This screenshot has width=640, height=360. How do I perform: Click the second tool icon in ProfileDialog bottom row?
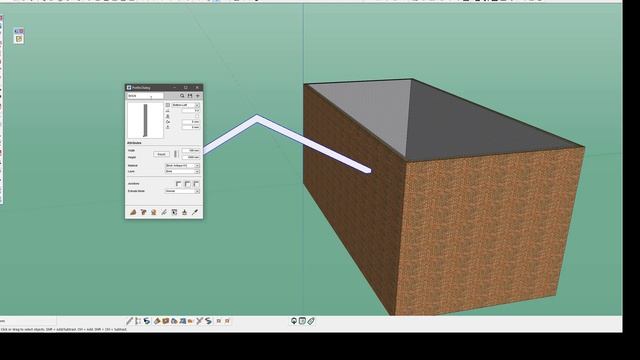tap(143, 212)
